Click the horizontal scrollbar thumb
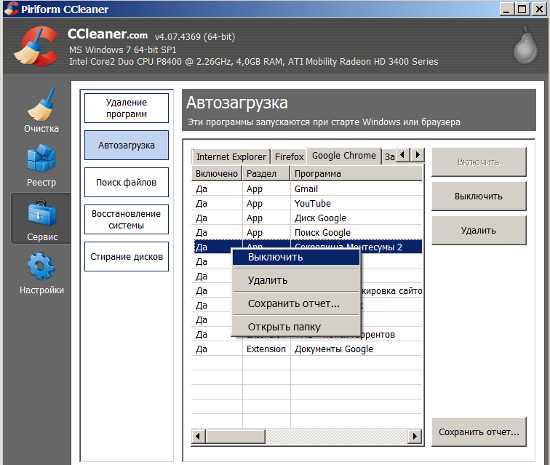 click(x=235, y=436)
